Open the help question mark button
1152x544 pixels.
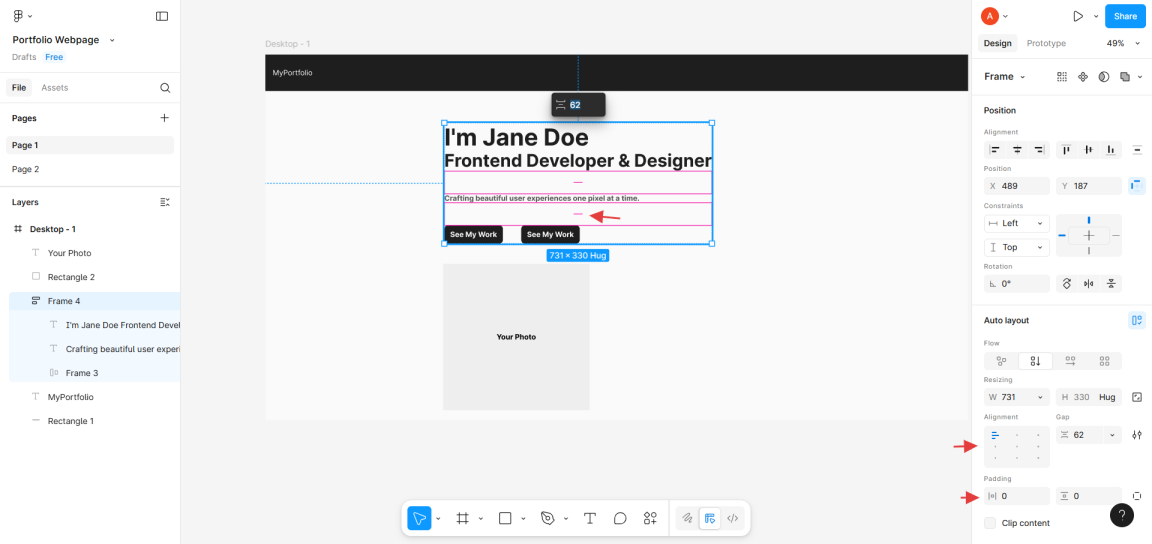(1122, 515)
